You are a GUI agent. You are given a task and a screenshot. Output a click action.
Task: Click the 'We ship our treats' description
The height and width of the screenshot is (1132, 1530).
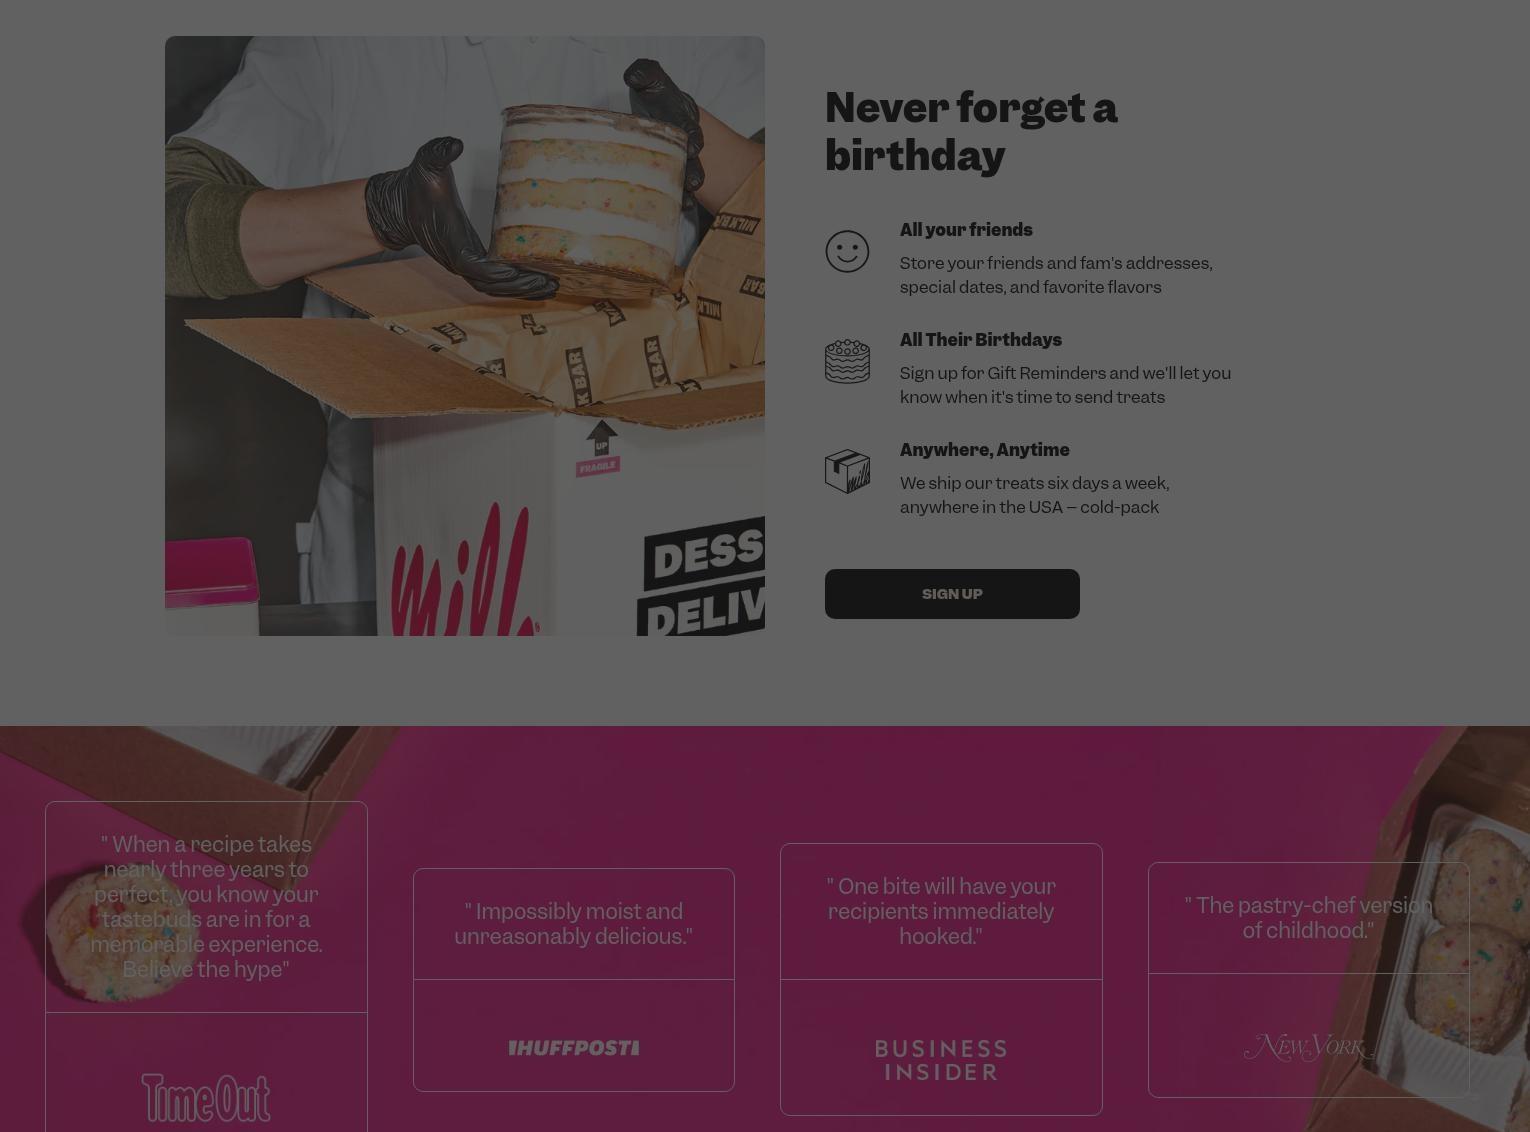pos(1035,495)
